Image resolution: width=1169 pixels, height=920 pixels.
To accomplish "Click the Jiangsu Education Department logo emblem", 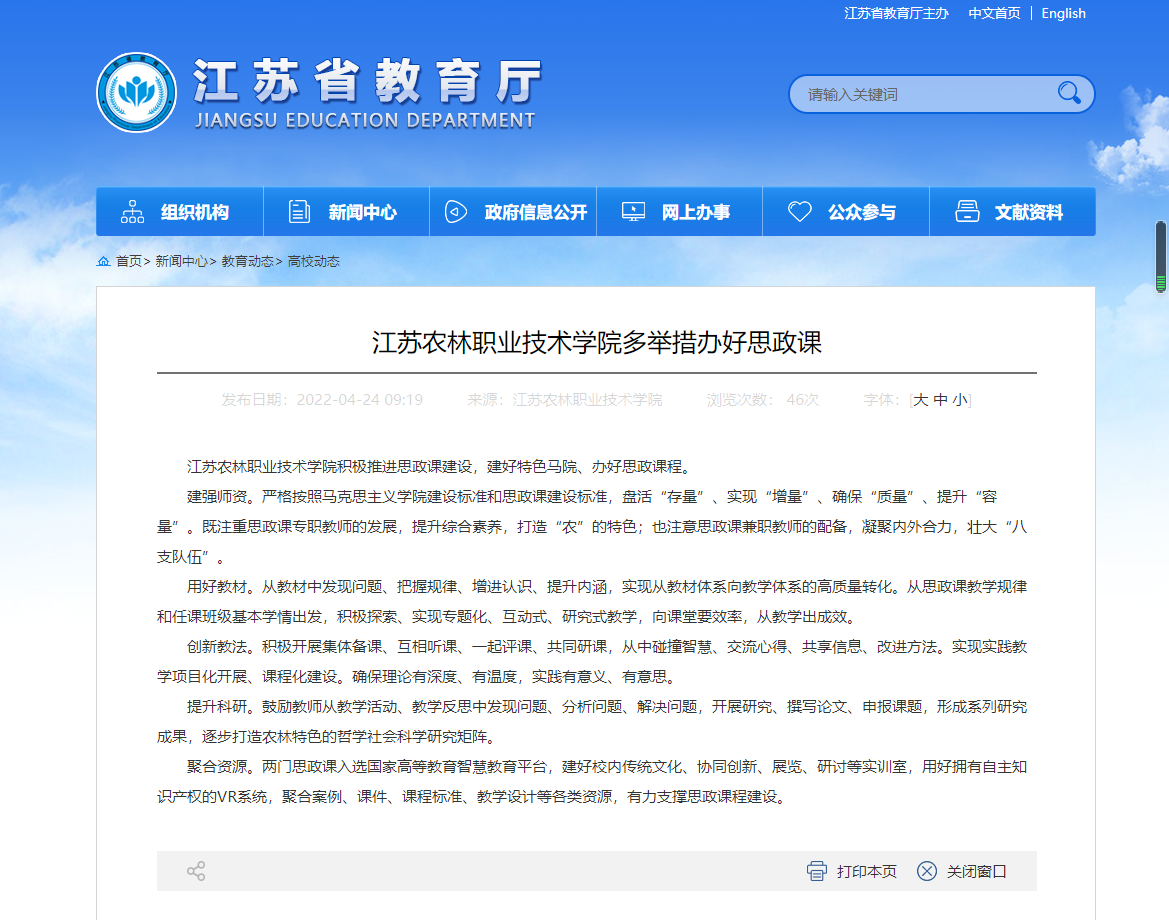I will (136, 93).
